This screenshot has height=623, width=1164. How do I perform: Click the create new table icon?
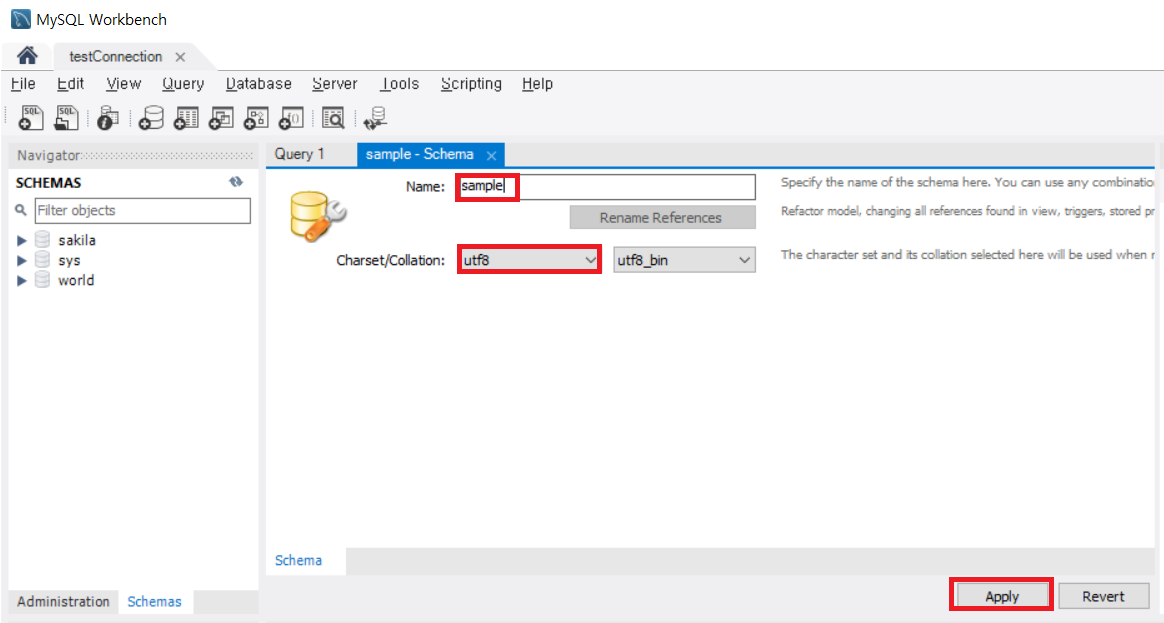coord(186,117)
